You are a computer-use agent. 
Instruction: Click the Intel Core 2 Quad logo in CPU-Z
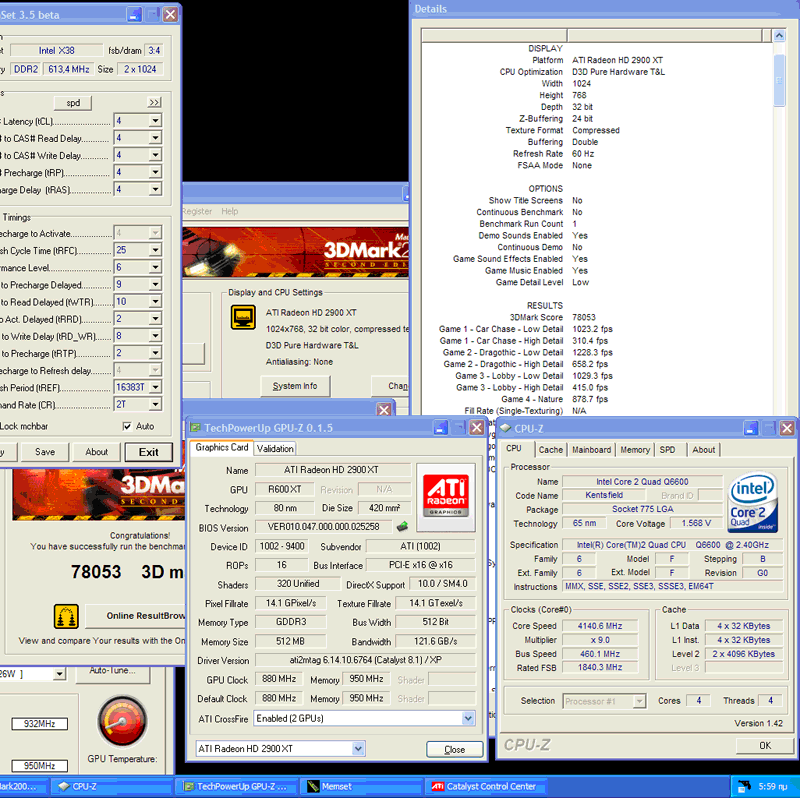tap(754, 503)
